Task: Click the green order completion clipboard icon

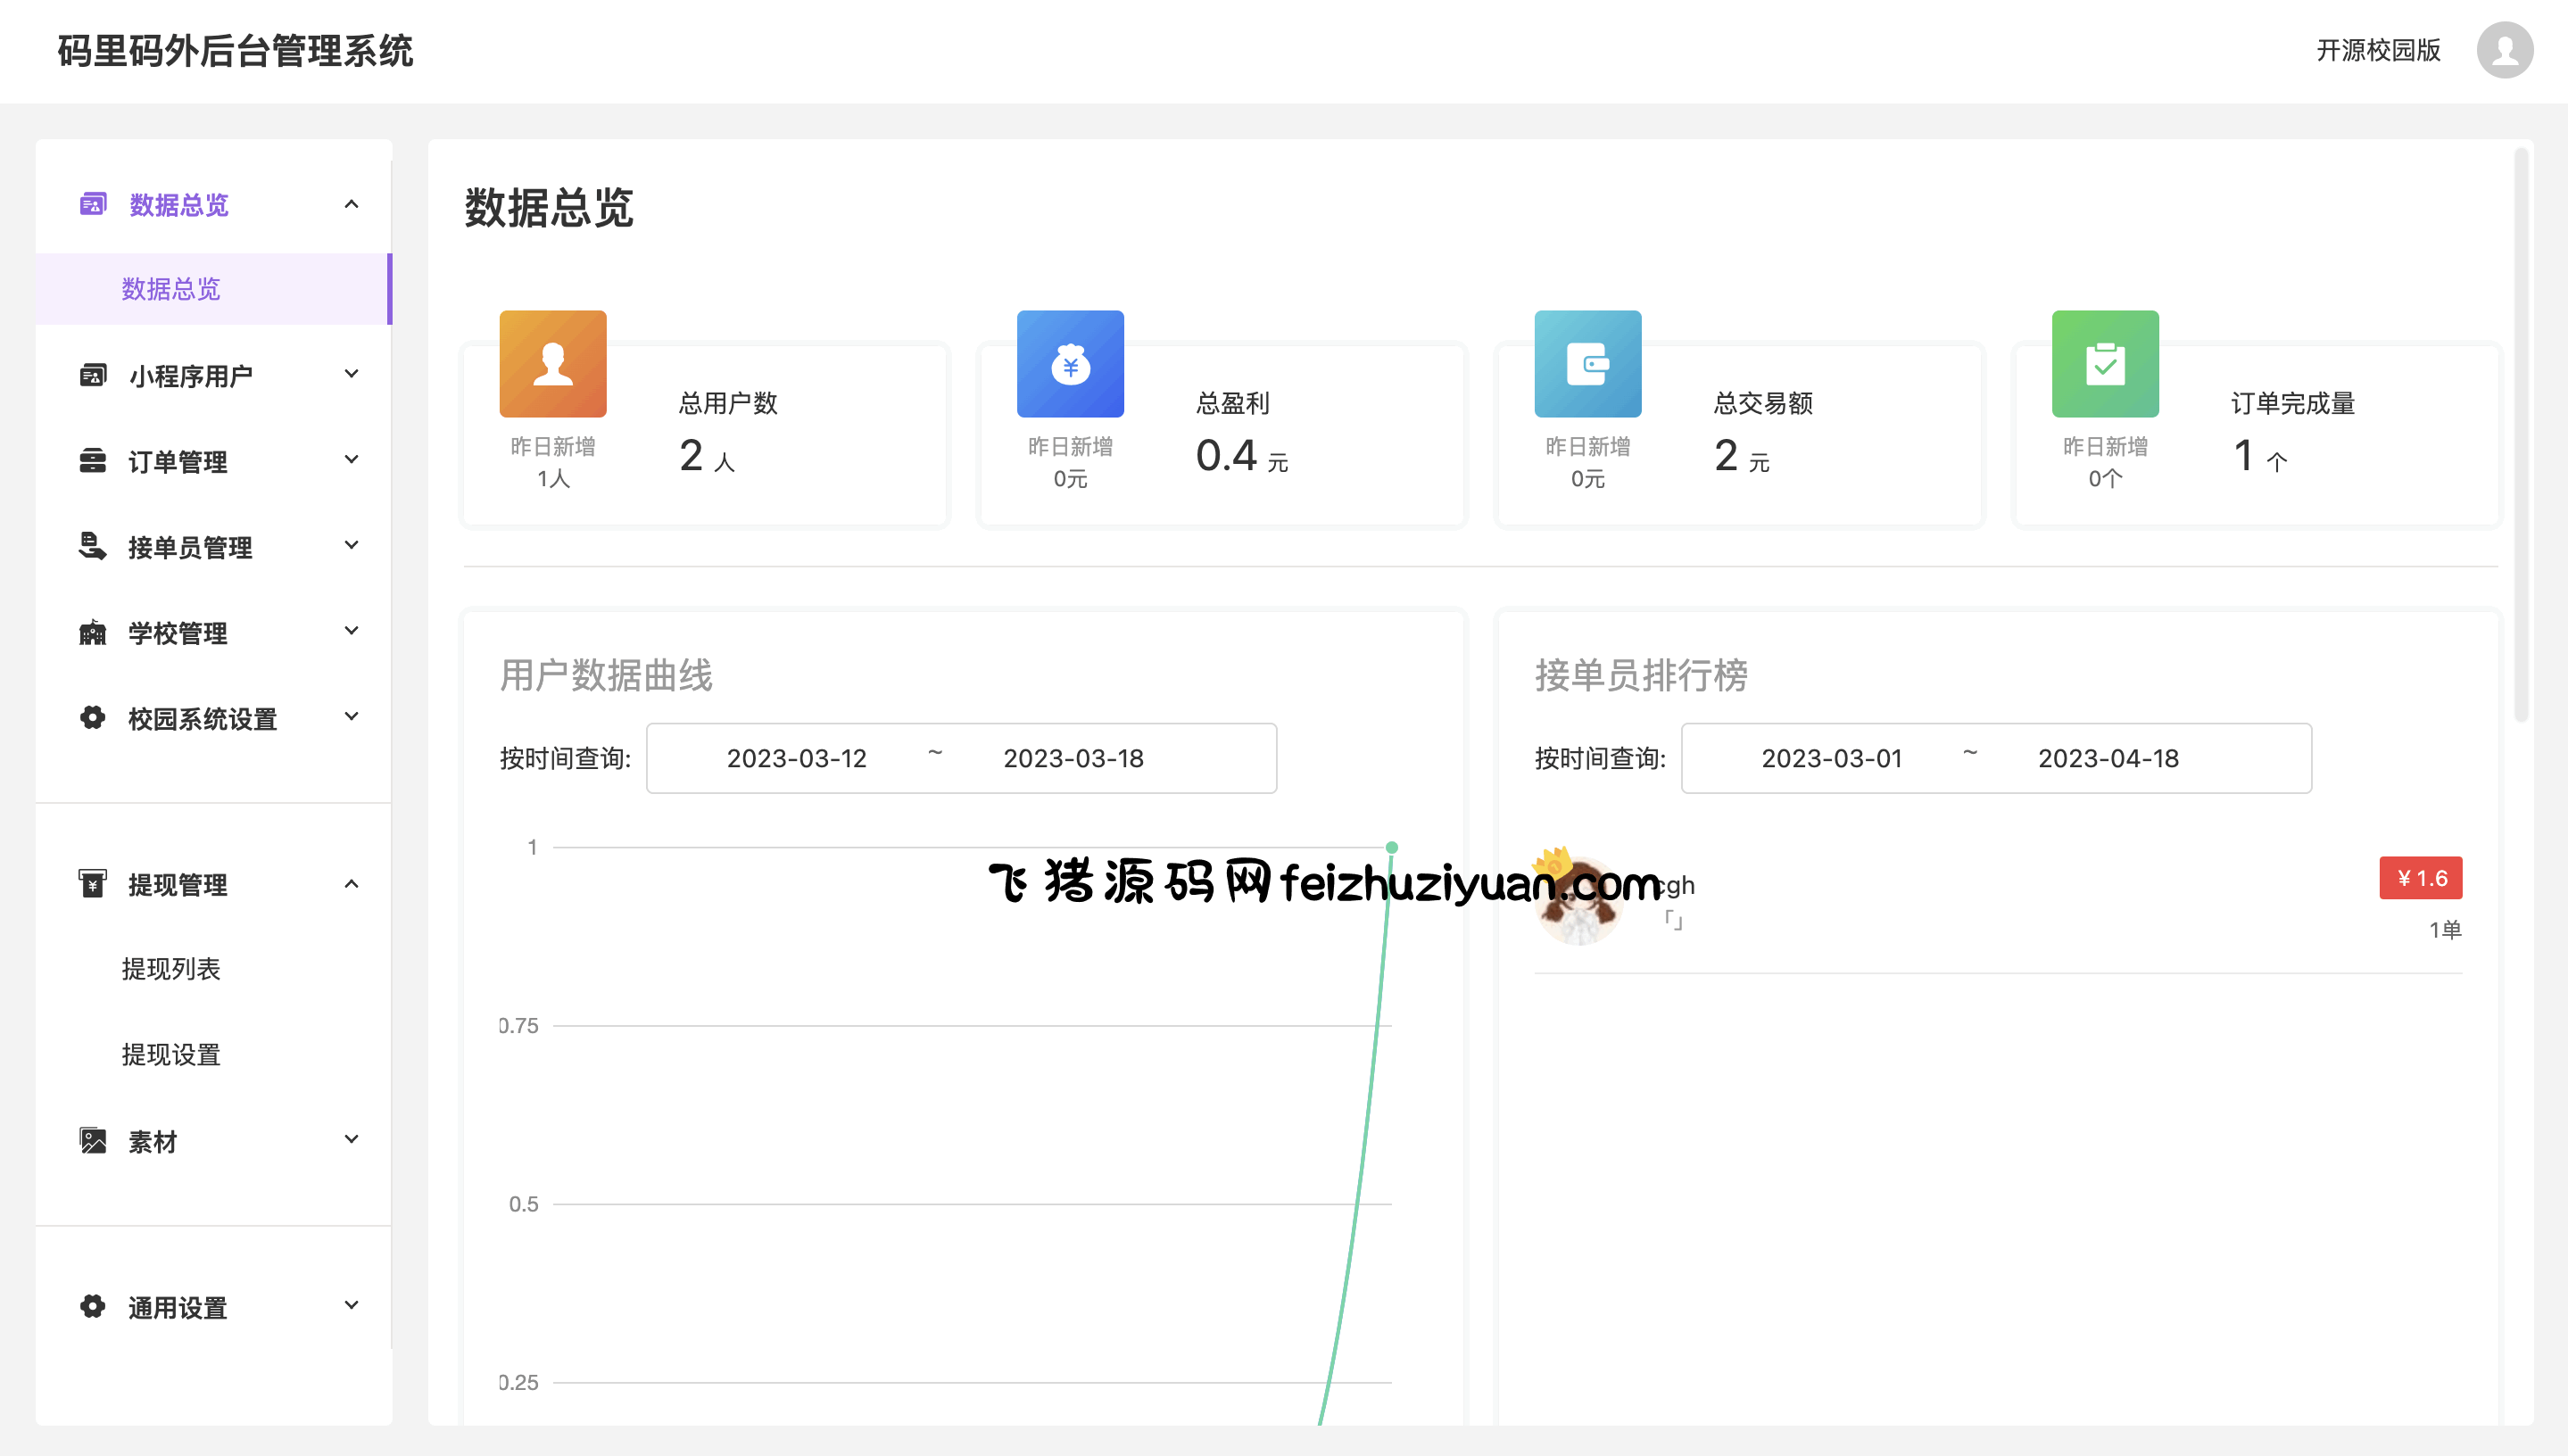Action: click(x=2104, y=364)
